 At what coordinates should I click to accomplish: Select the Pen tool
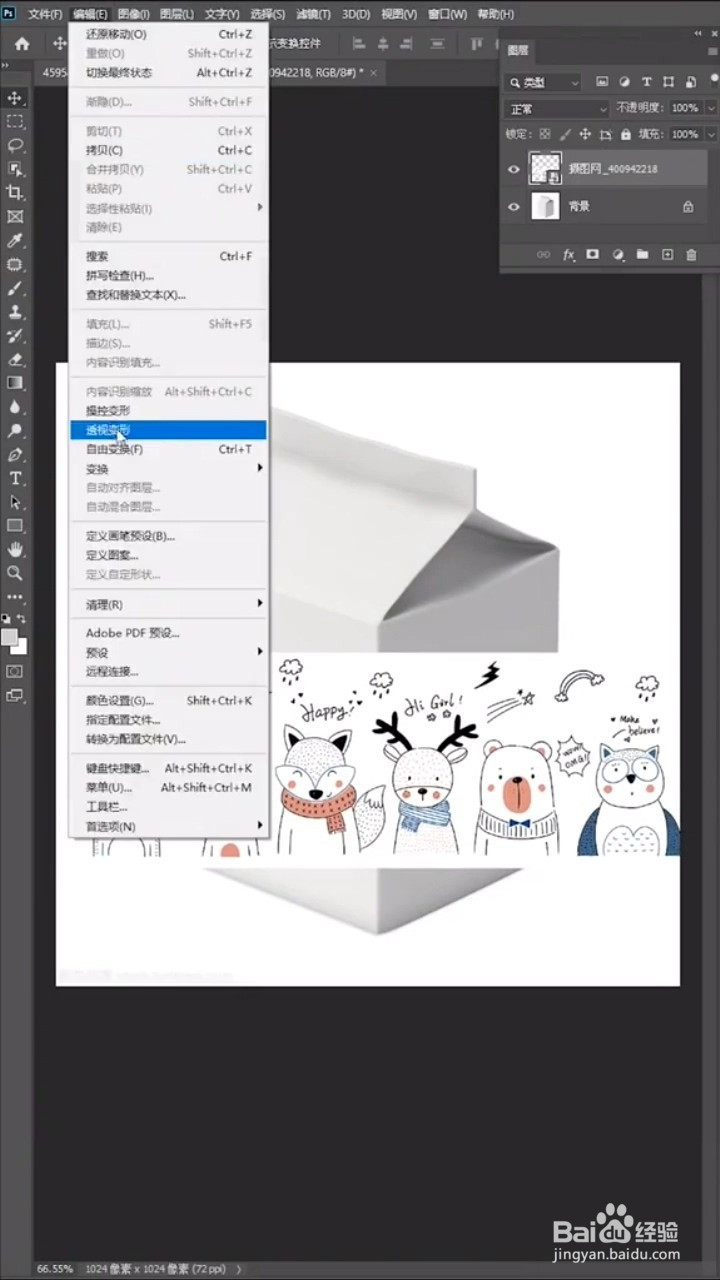tap(15, 455)
